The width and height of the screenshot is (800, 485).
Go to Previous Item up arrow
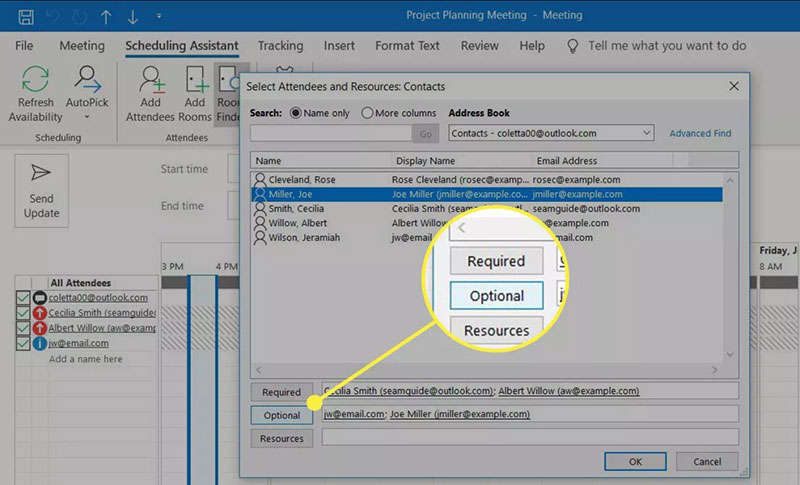[x=106, y=17]
